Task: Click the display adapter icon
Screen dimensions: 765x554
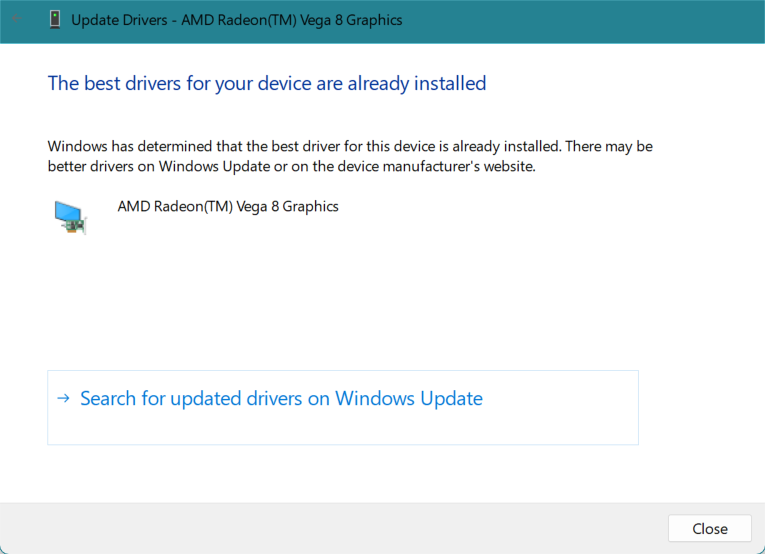Action: pyautogui.click(x=70, y=218)
